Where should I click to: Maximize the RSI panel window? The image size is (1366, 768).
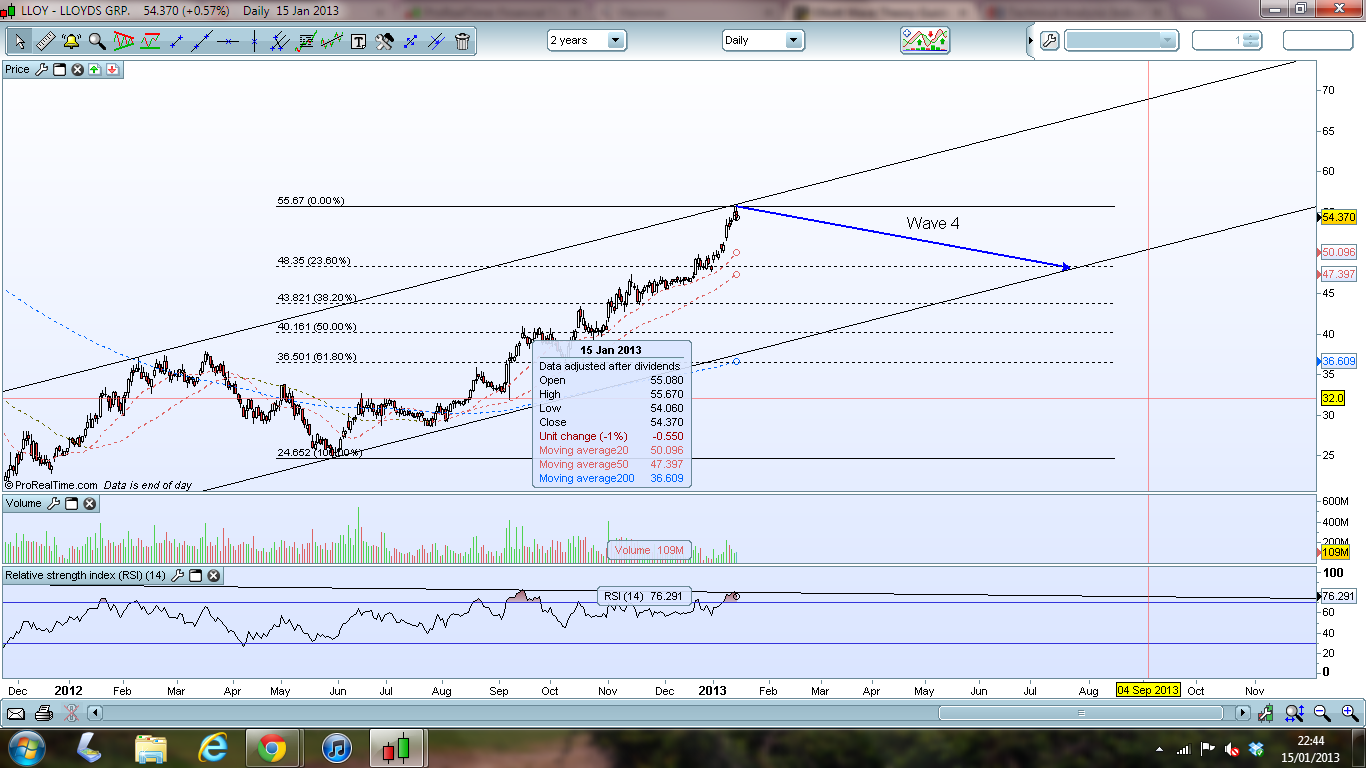[196, 575]
